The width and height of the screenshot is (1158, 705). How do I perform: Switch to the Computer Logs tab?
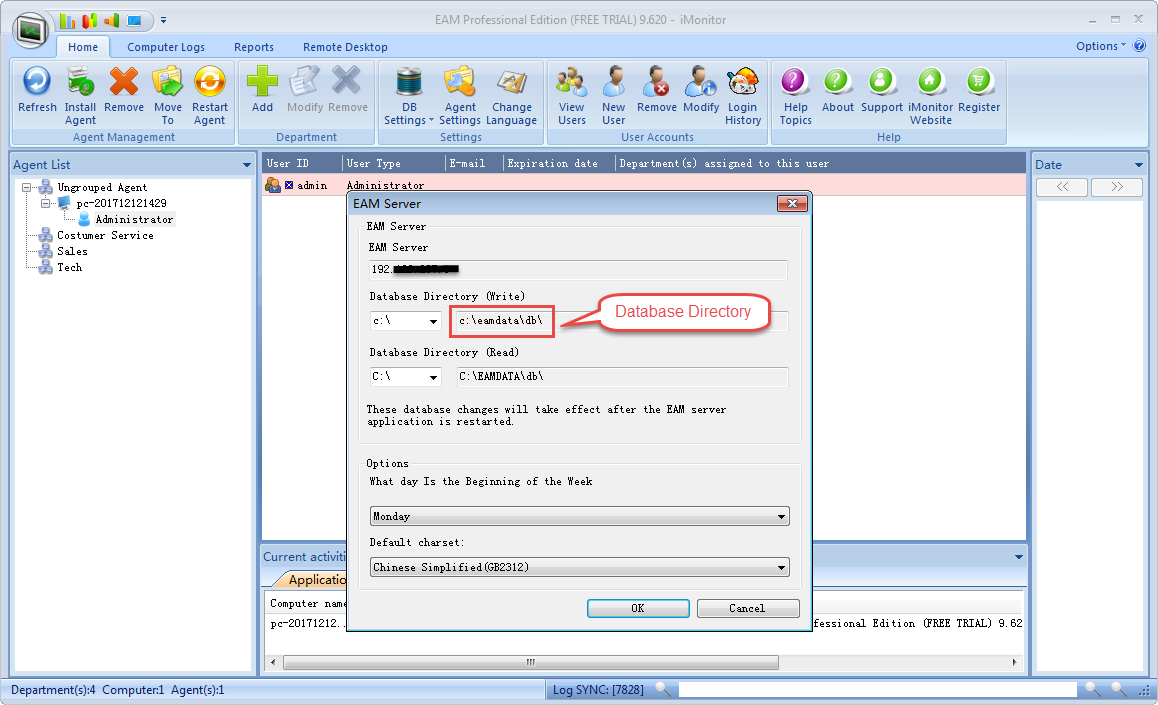[166, 47]
